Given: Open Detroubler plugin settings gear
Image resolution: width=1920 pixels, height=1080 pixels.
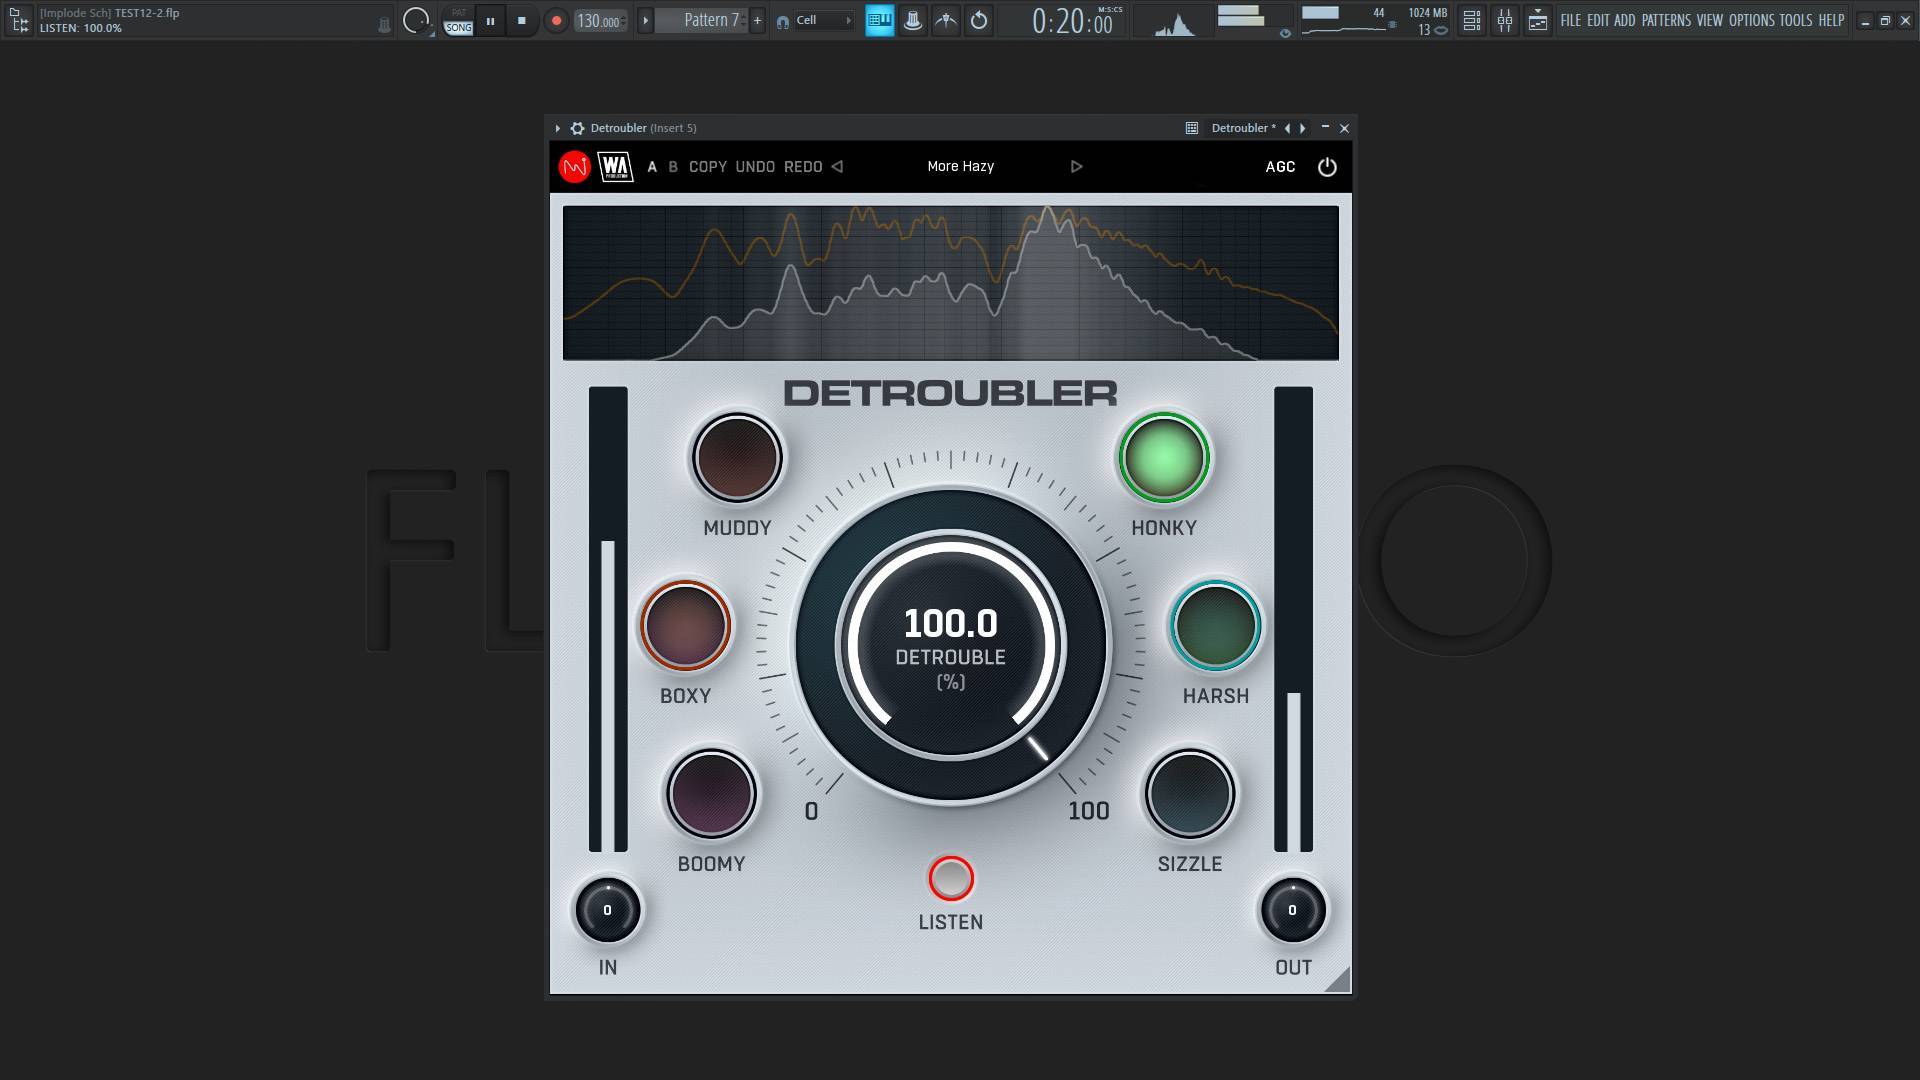Looking at the screenshot, I should 577,128.
